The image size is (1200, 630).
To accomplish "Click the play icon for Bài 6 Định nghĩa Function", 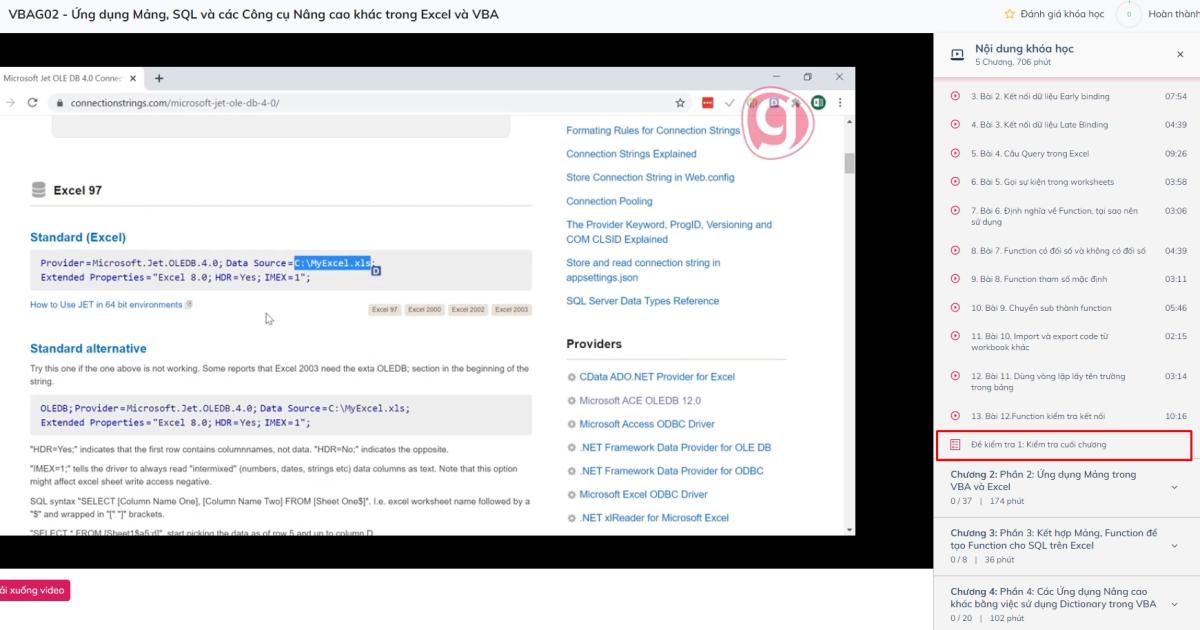I will click(x=955, y=211).
